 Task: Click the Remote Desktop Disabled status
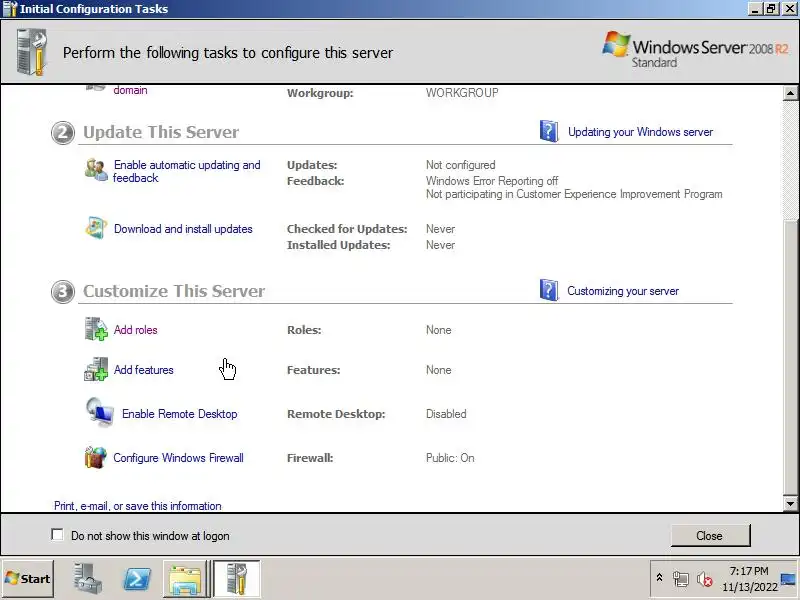click(446, 414)
